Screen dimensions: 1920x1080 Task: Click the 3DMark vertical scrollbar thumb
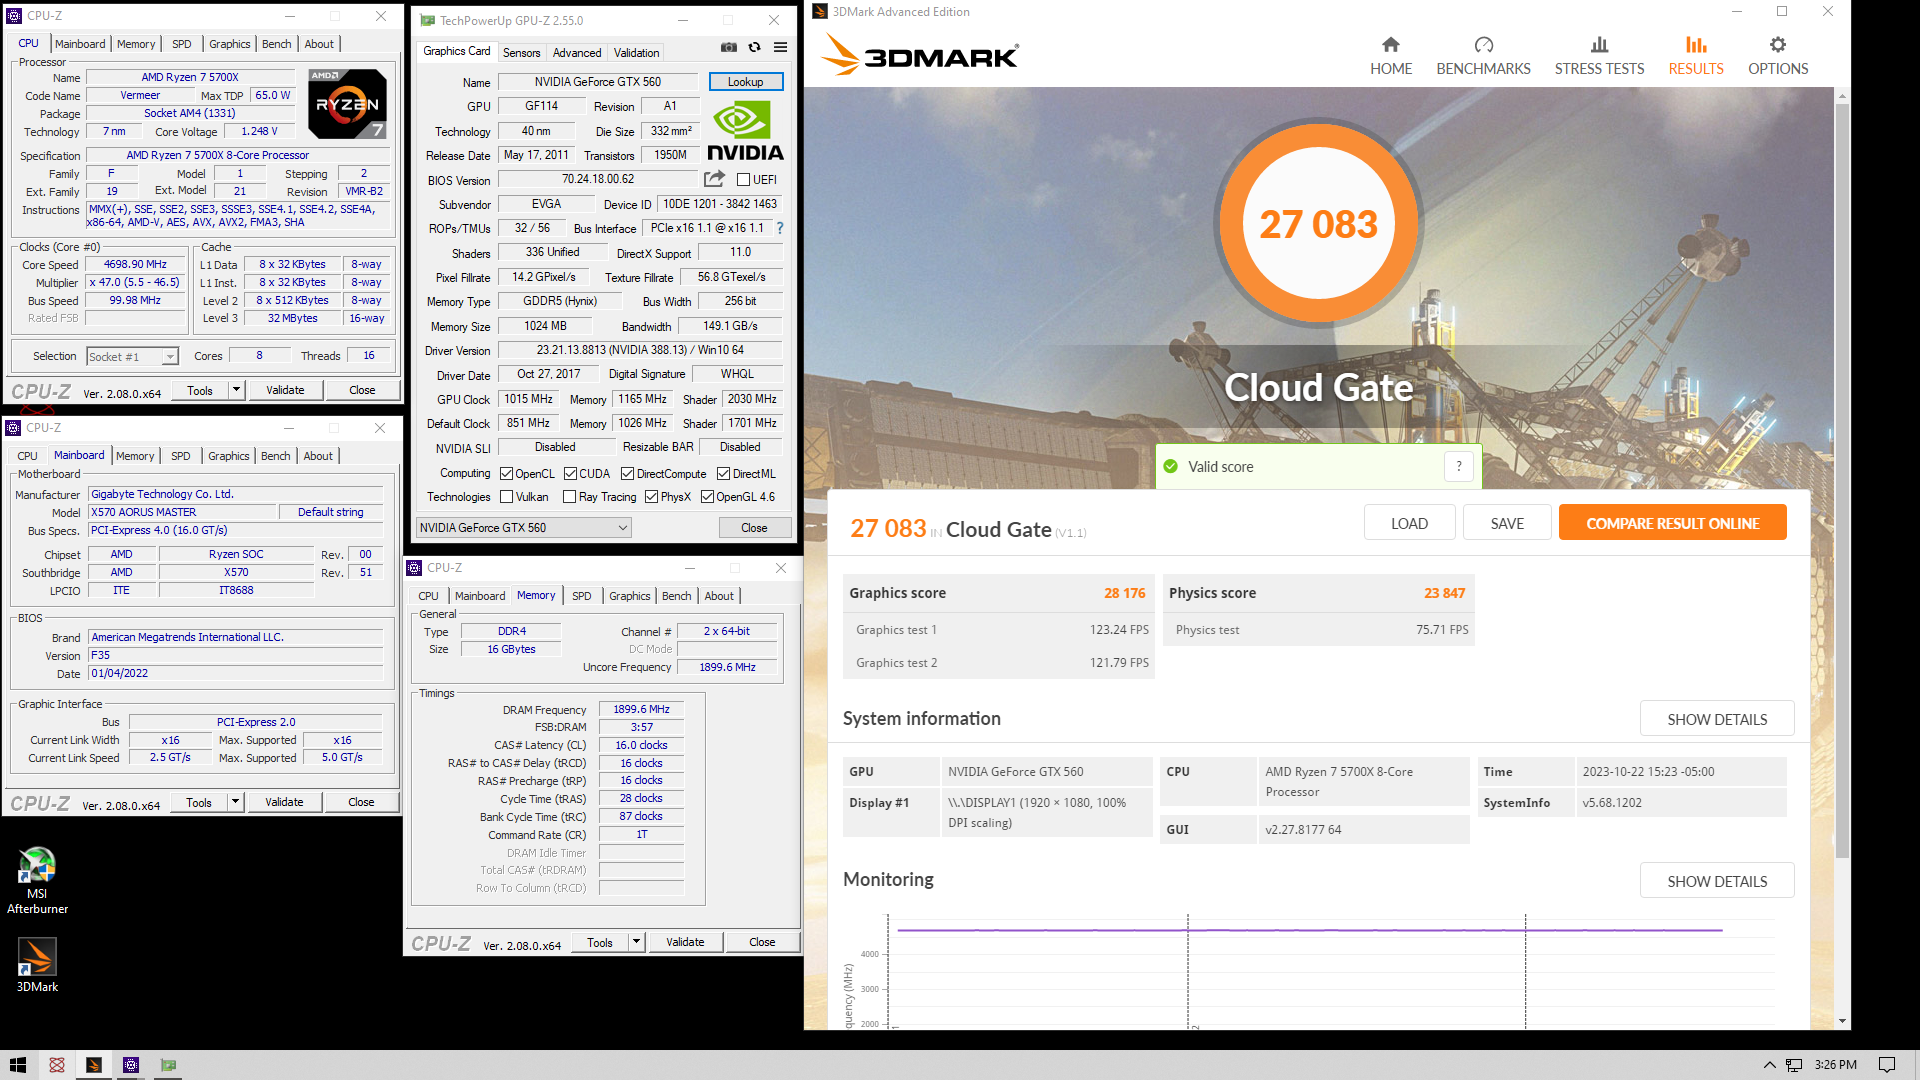1842,480
